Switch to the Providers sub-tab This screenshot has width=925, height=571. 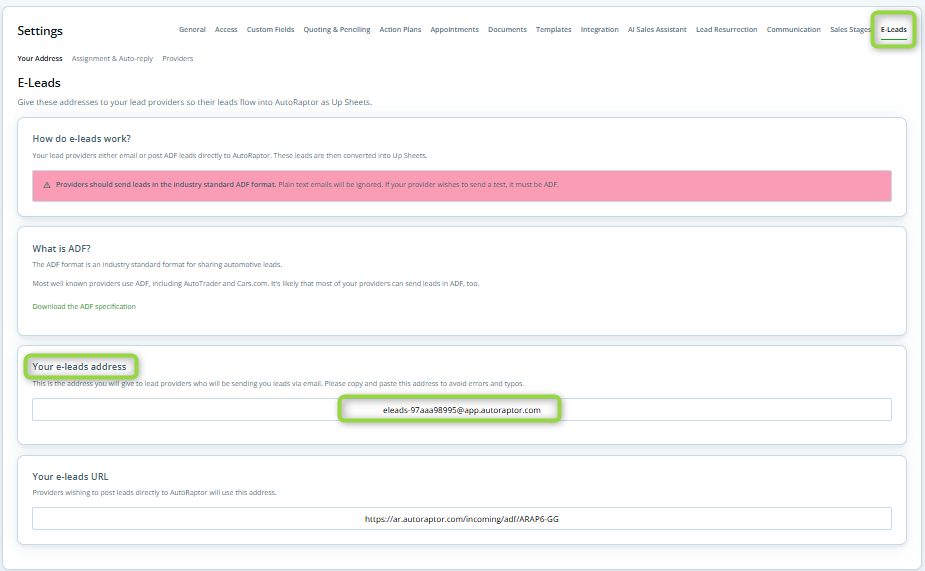(178, 58)
